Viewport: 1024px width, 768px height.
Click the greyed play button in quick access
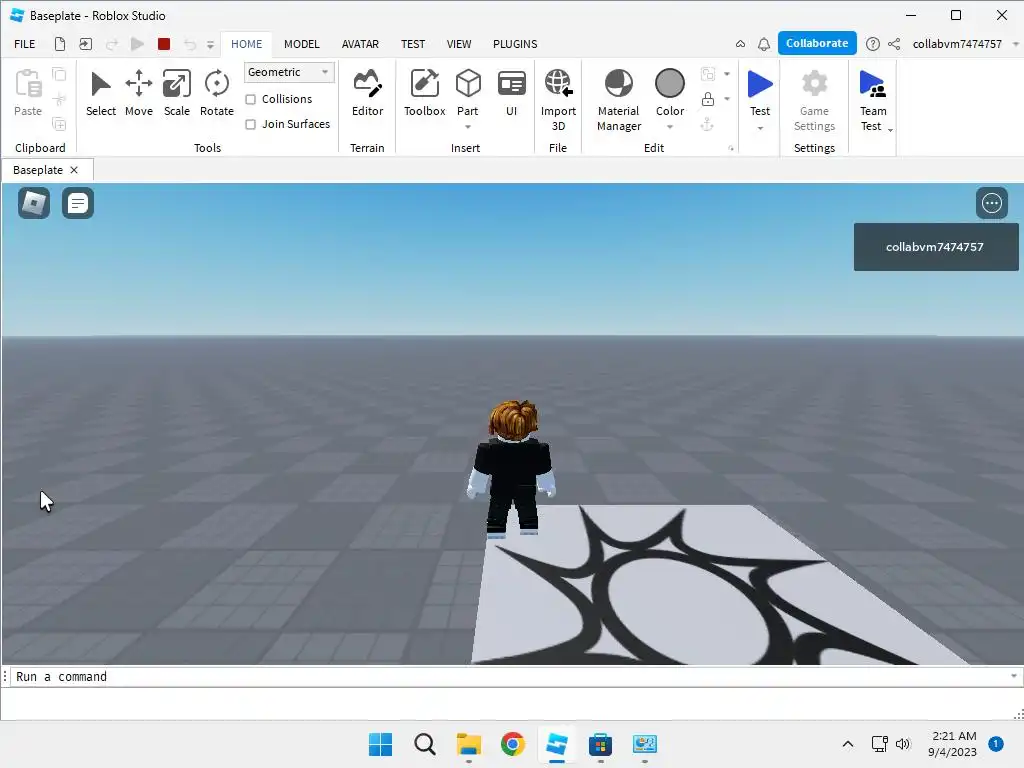tap(137, 44)
